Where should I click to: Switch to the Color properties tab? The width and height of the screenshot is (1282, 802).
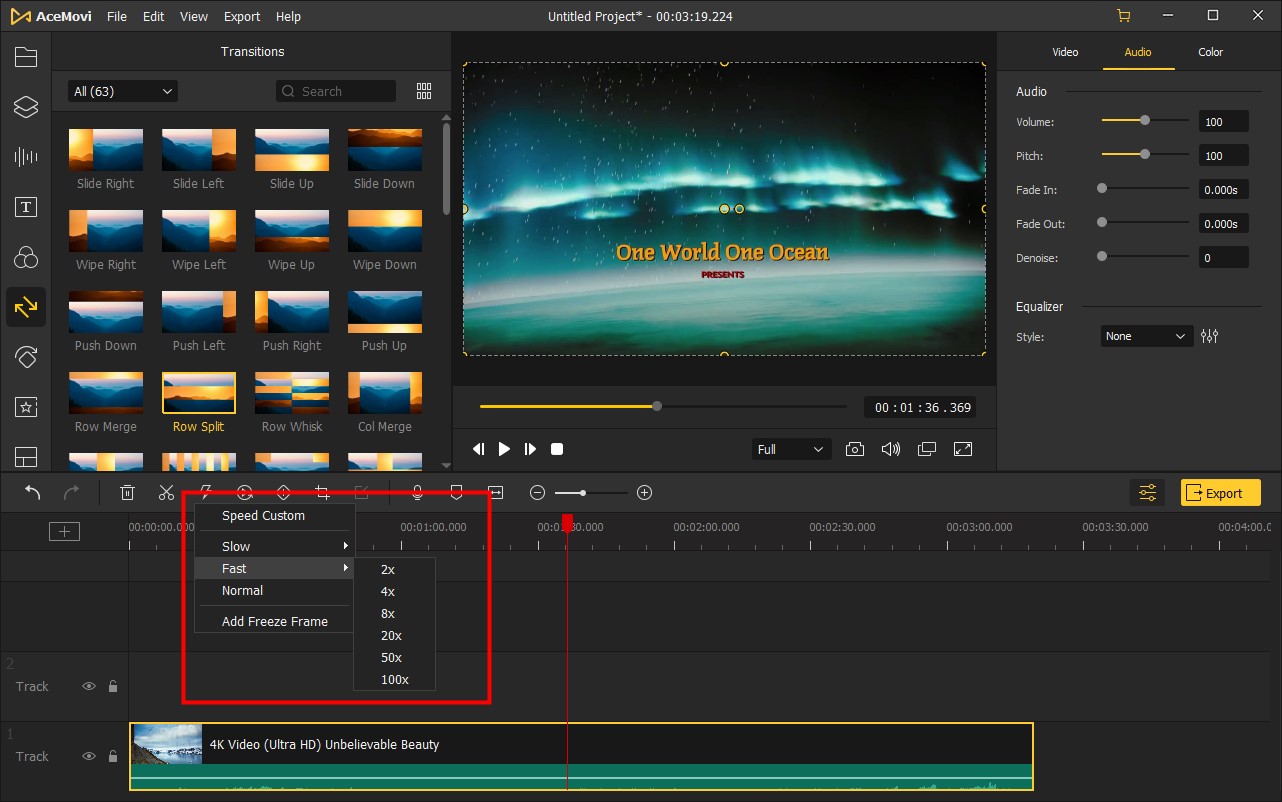click(1210, 52)
